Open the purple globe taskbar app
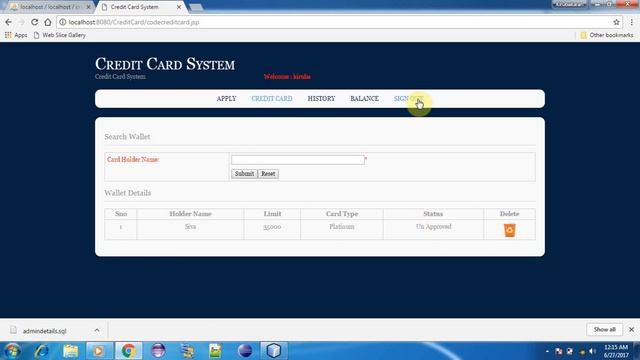640x360 pixels. point(158,351)
